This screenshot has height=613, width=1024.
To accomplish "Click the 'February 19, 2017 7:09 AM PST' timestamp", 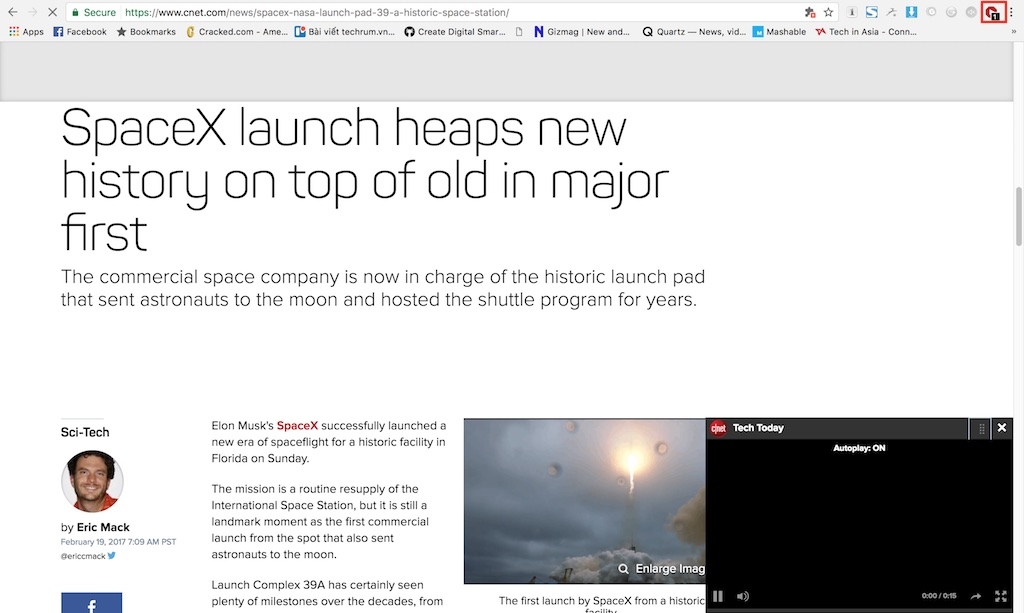I will [x=118, y=542].
